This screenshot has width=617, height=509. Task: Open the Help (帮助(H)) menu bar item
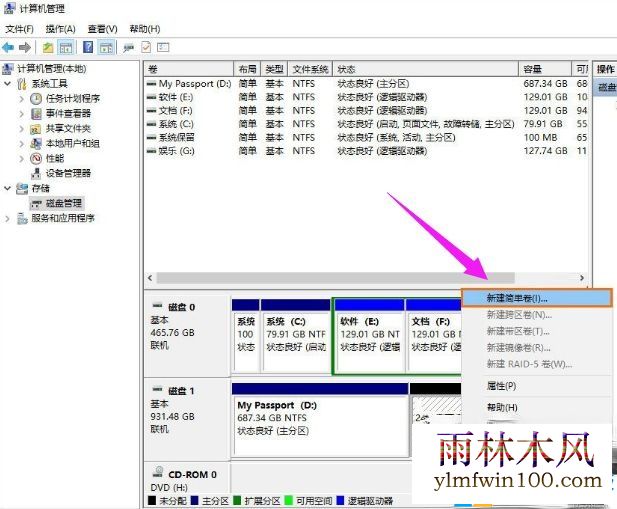click(144, 29)
